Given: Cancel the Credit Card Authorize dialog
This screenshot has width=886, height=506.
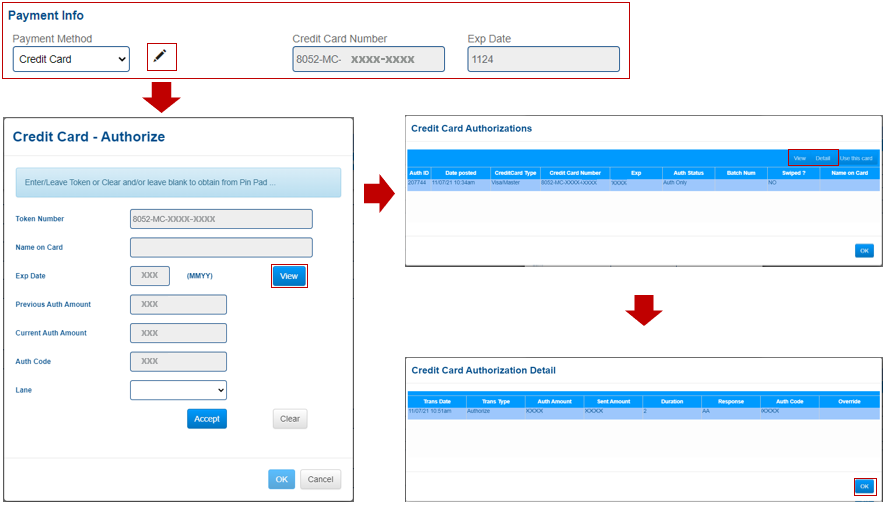Looking at the screenshot, I should click(320, 479).
